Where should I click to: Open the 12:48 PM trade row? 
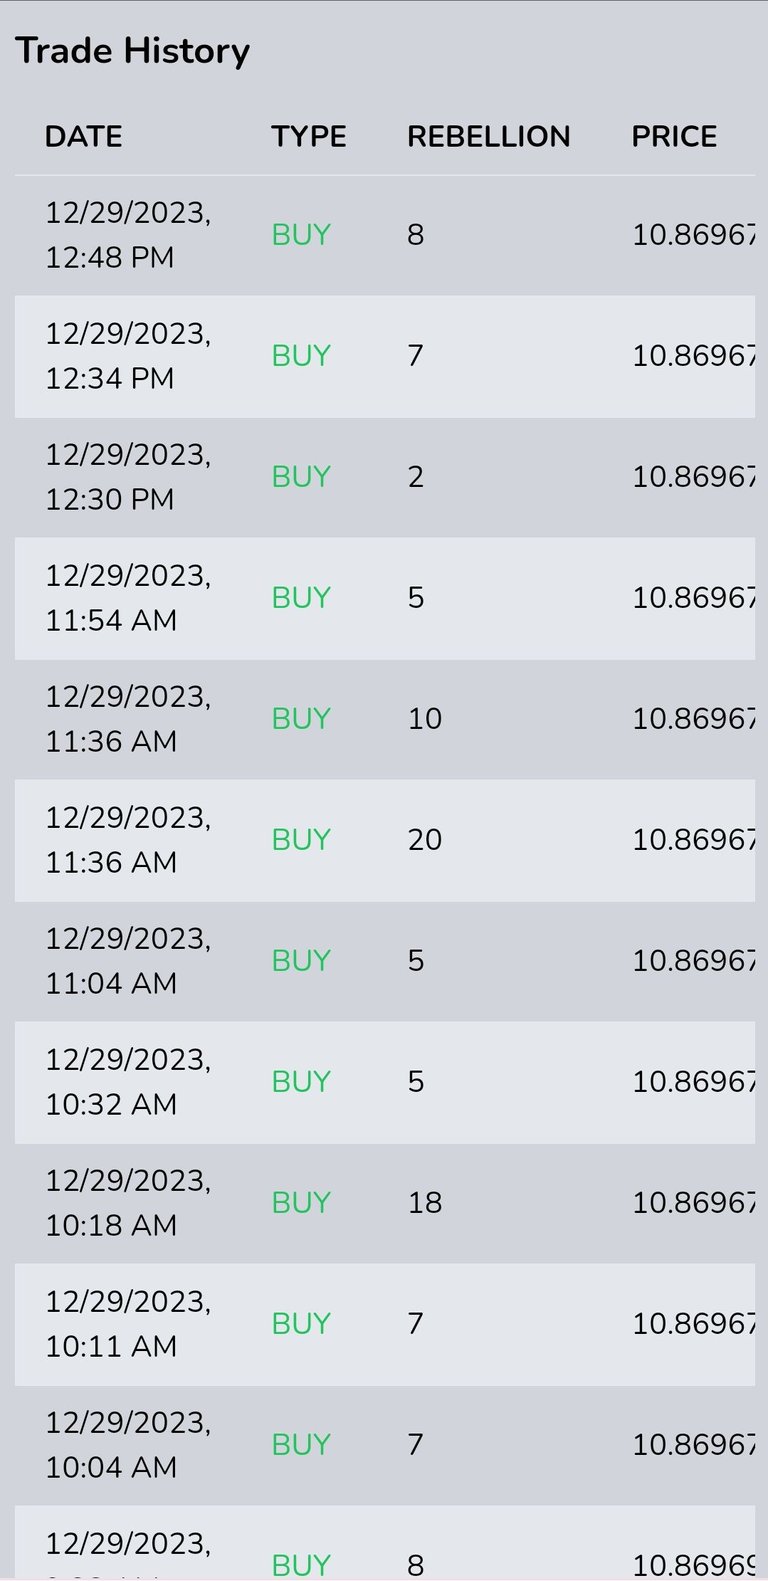coord(385,235)
